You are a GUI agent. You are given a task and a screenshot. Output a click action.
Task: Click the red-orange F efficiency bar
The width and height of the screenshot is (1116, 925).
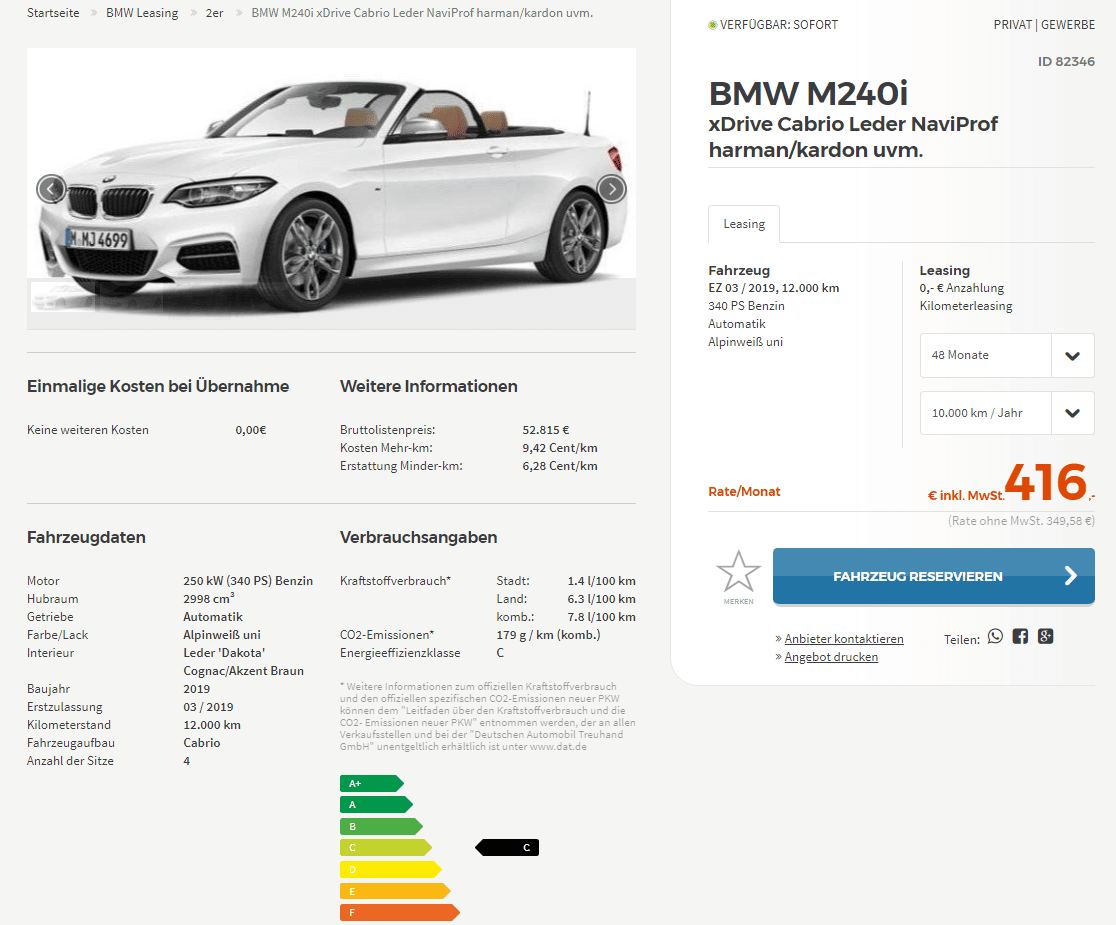pos(400,912)
